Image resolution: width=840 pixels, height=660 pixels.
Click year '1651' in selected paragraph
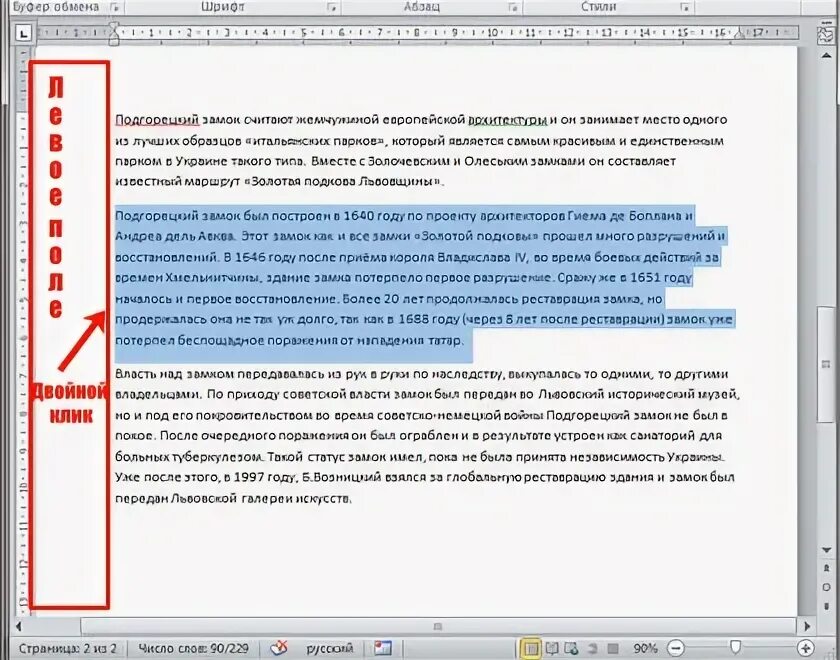pyautogui.click(x=645, y=278)
